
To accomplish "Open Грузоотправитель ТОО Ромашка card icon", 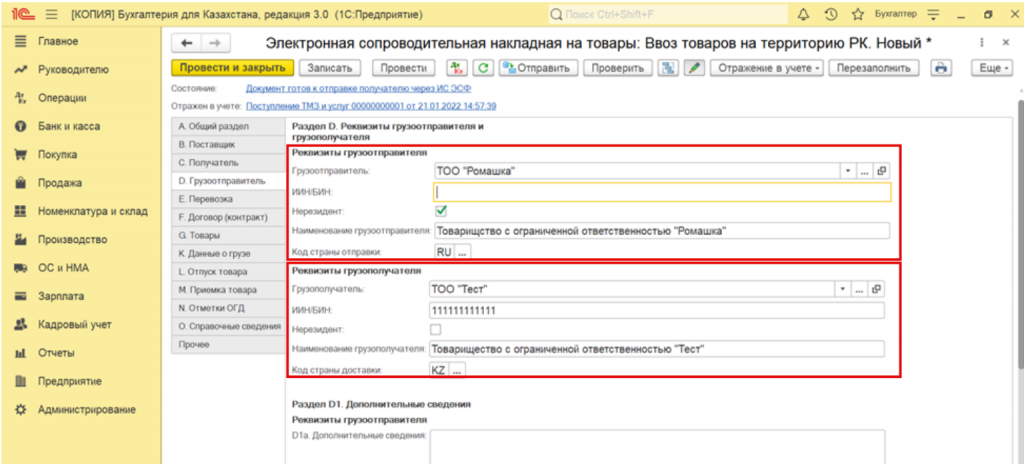I will tap(882, 171).
